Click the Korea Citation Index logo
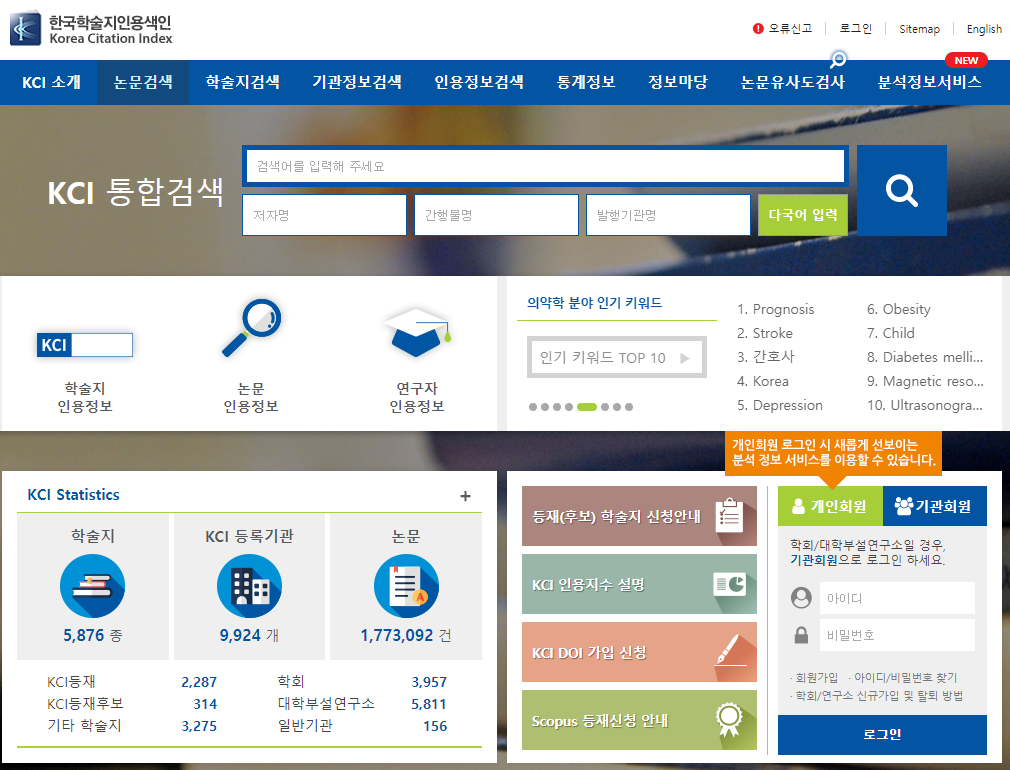The height and width of the screenshot is (770, 1010). pyautogui.click(x=91, y=29)
